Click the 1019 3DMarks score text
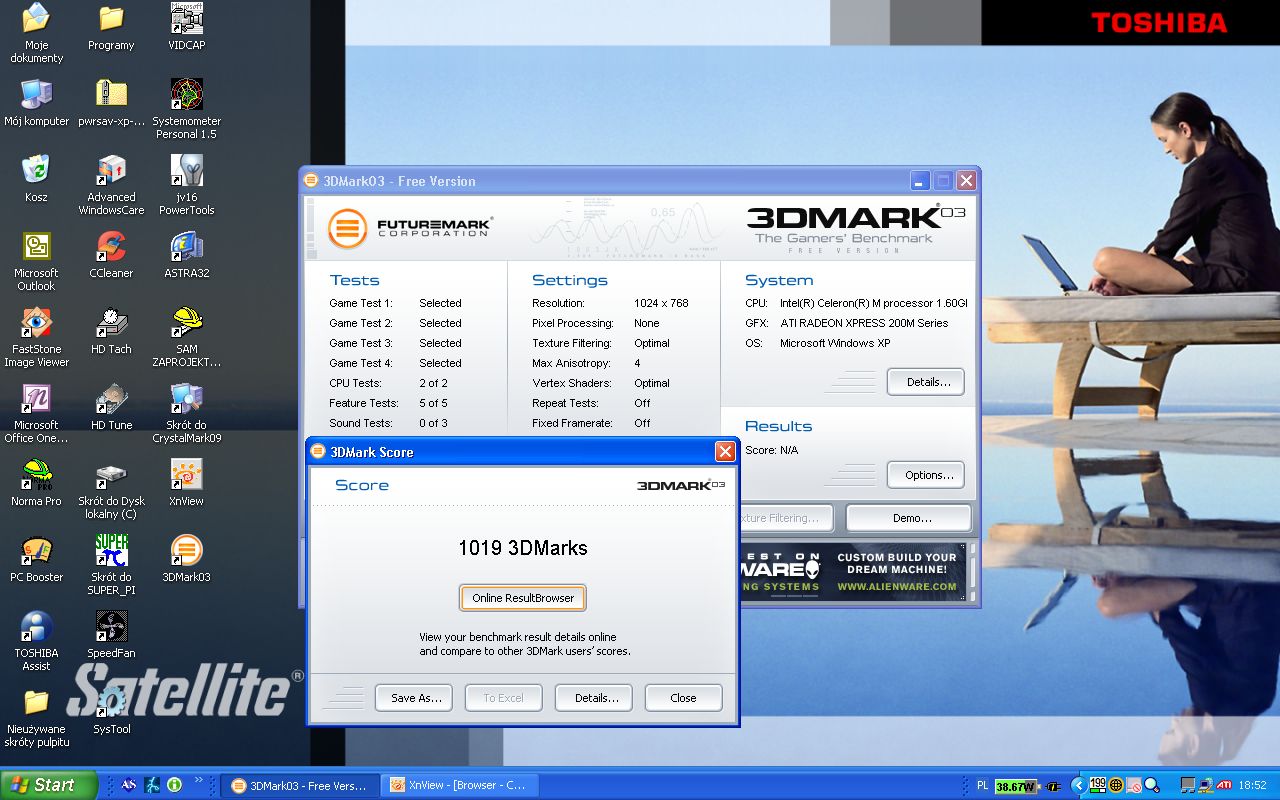The image size is (1280, 800). click(523, 548)
